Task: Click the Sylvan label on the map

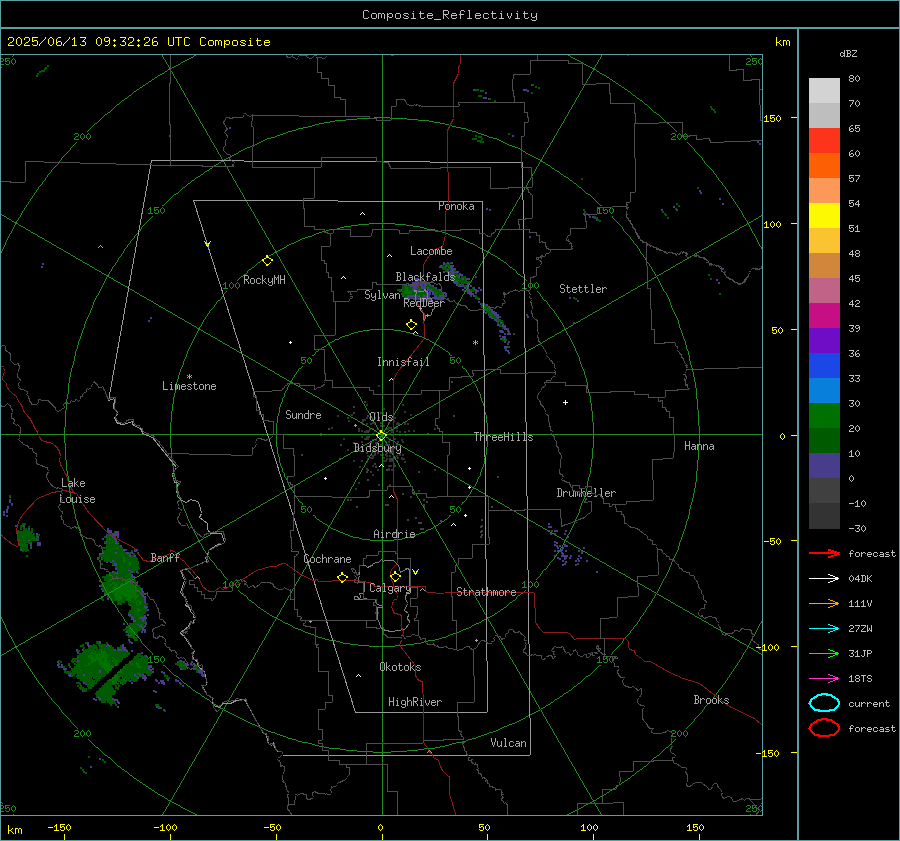Action: point(382,295)
